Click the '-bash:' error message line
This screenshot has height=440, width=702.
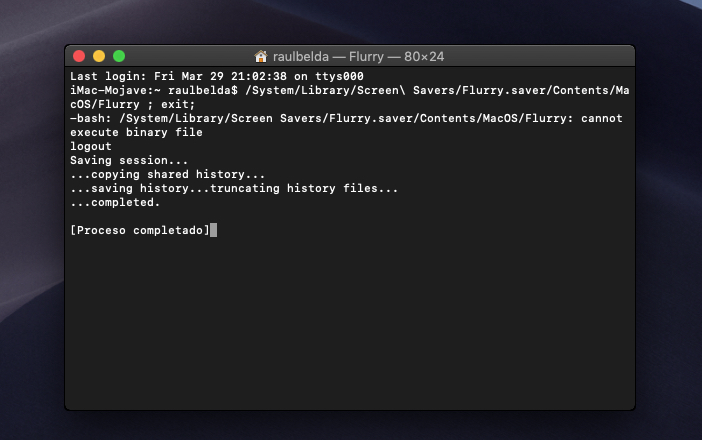point(346,118)
